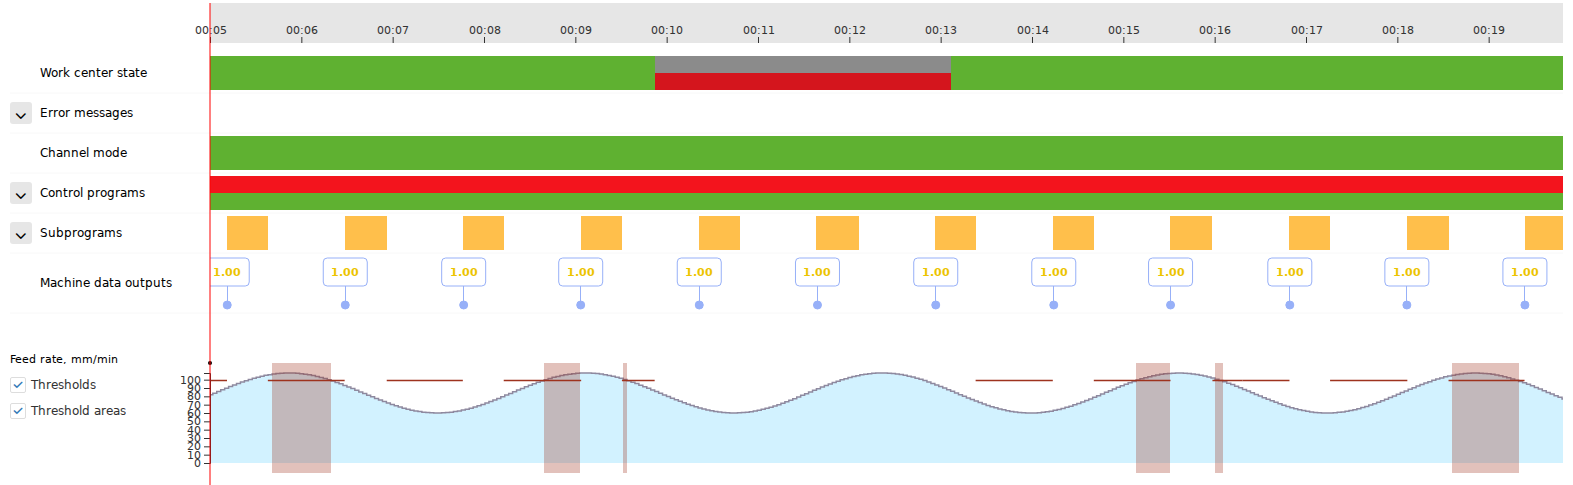Expand the Error messages row
This screenshot has width=1573, height=485.
[21, 114]
